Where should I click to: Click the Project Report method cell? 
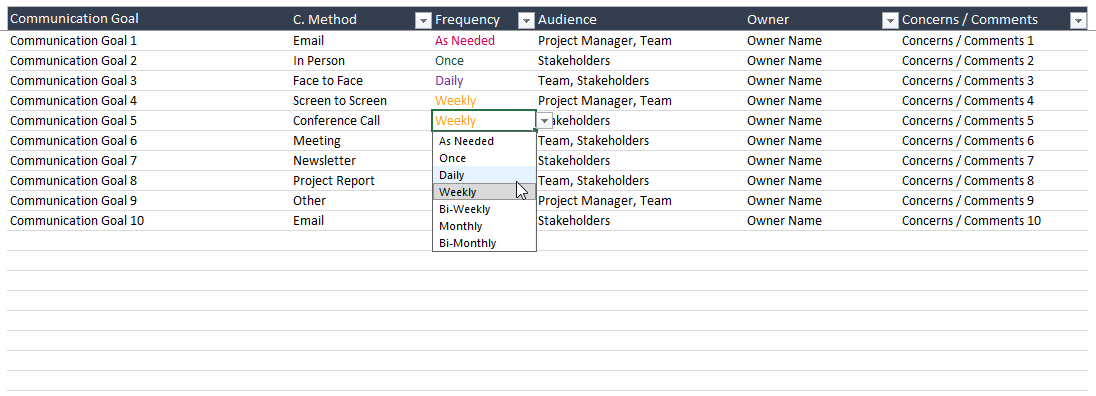coord(361,181)
